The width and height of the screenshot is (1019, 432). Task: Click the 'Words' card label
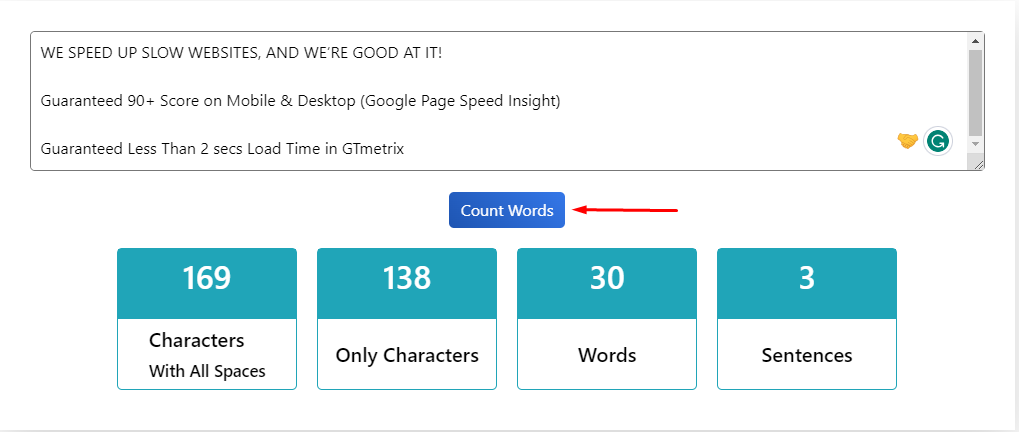(607, 355)
